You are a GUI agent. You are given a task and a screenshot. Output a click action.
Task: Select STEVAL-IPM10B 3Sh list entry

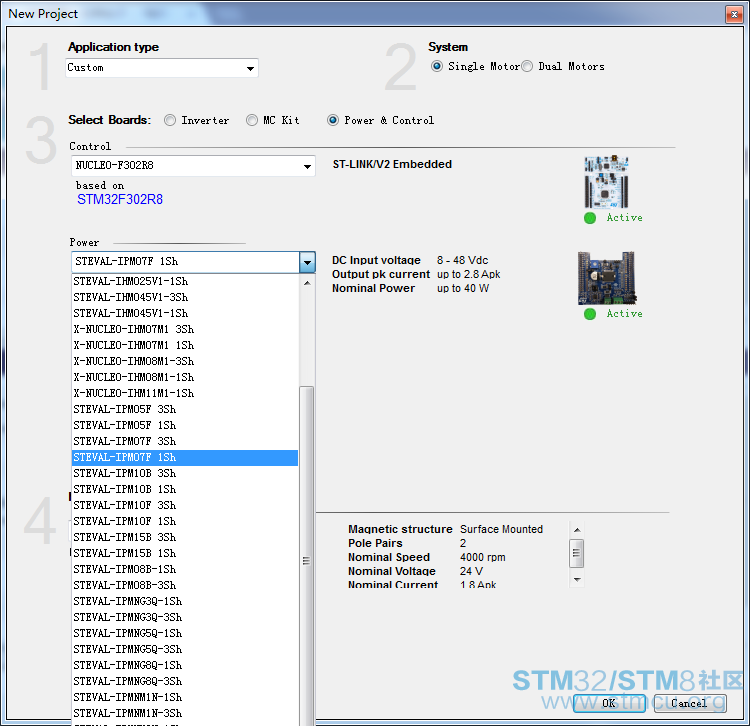click(x=185, y=473)
